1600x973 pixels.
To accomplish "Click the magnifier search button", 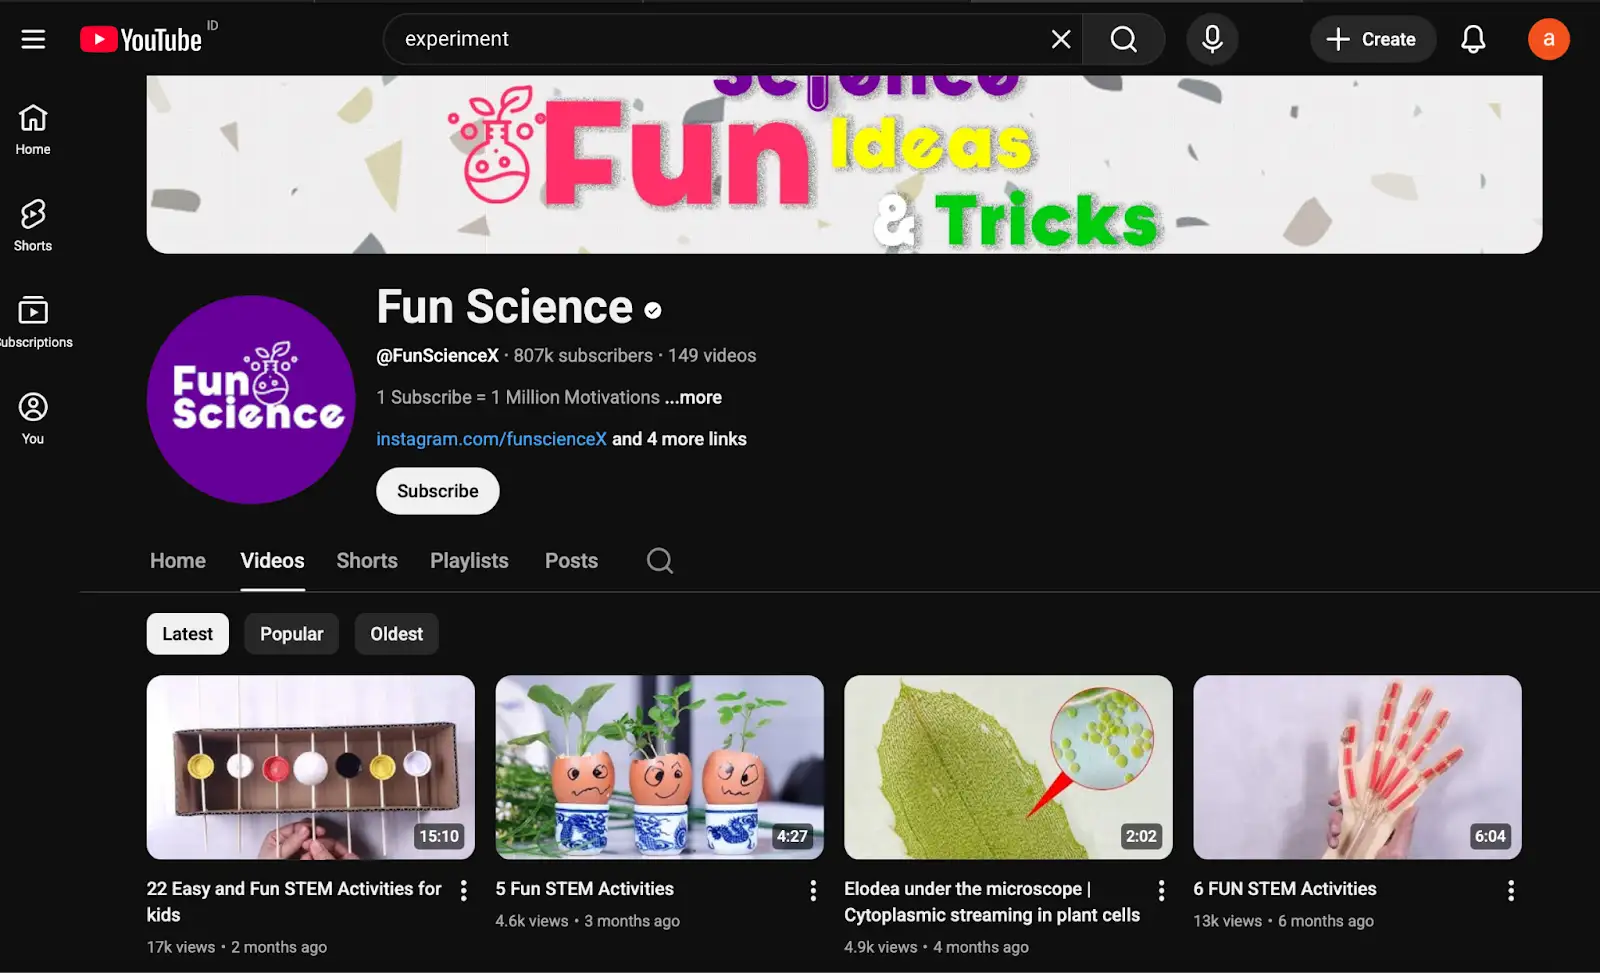I will coord(1124,39).
